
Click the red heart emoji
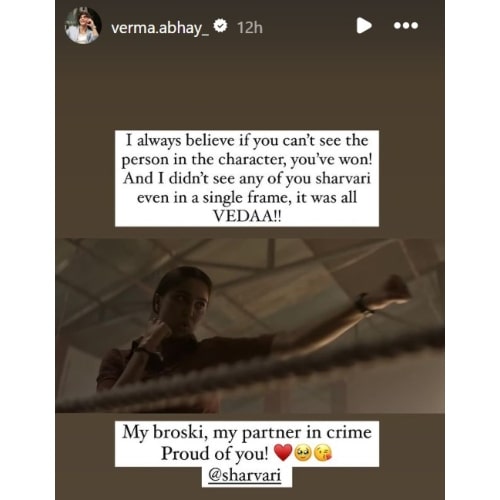coord(283,453)
